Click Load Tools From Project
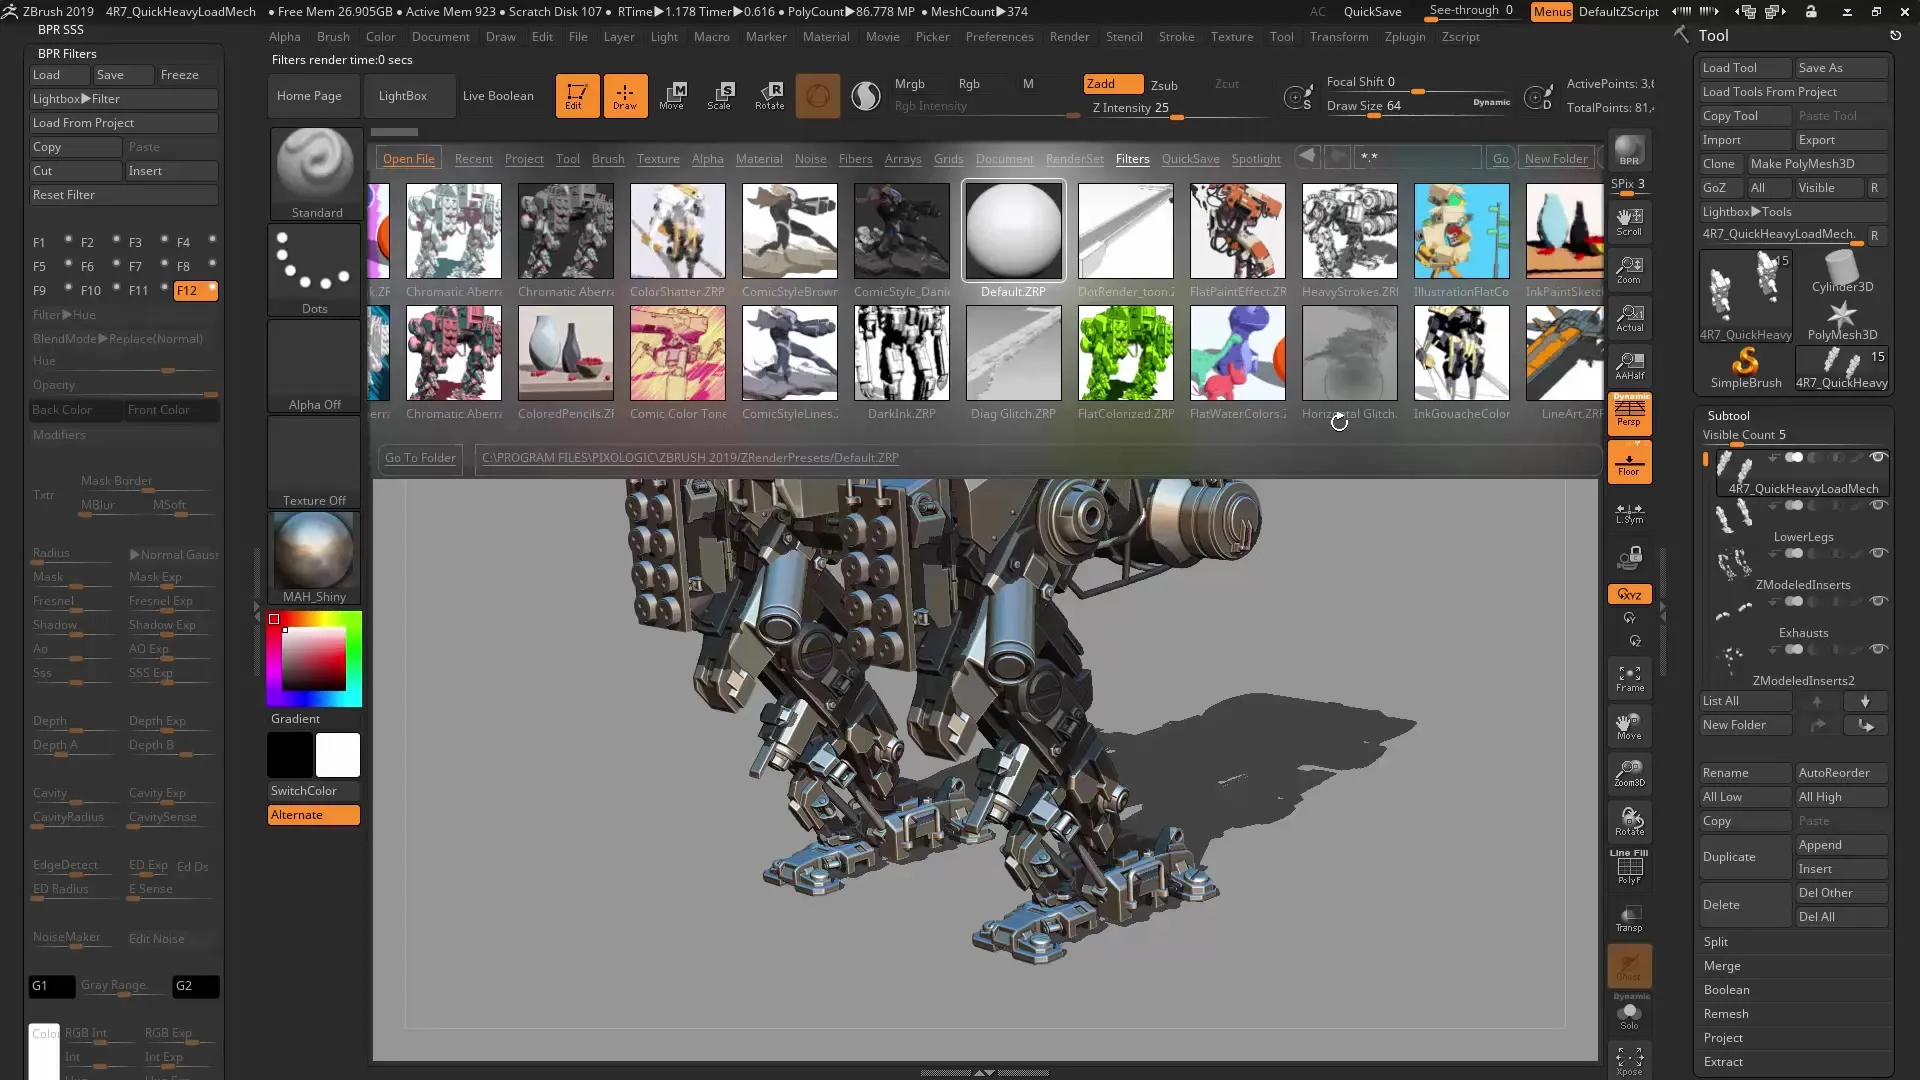This screenshot has width=1920, height=1080. [x=1794, y=92]
